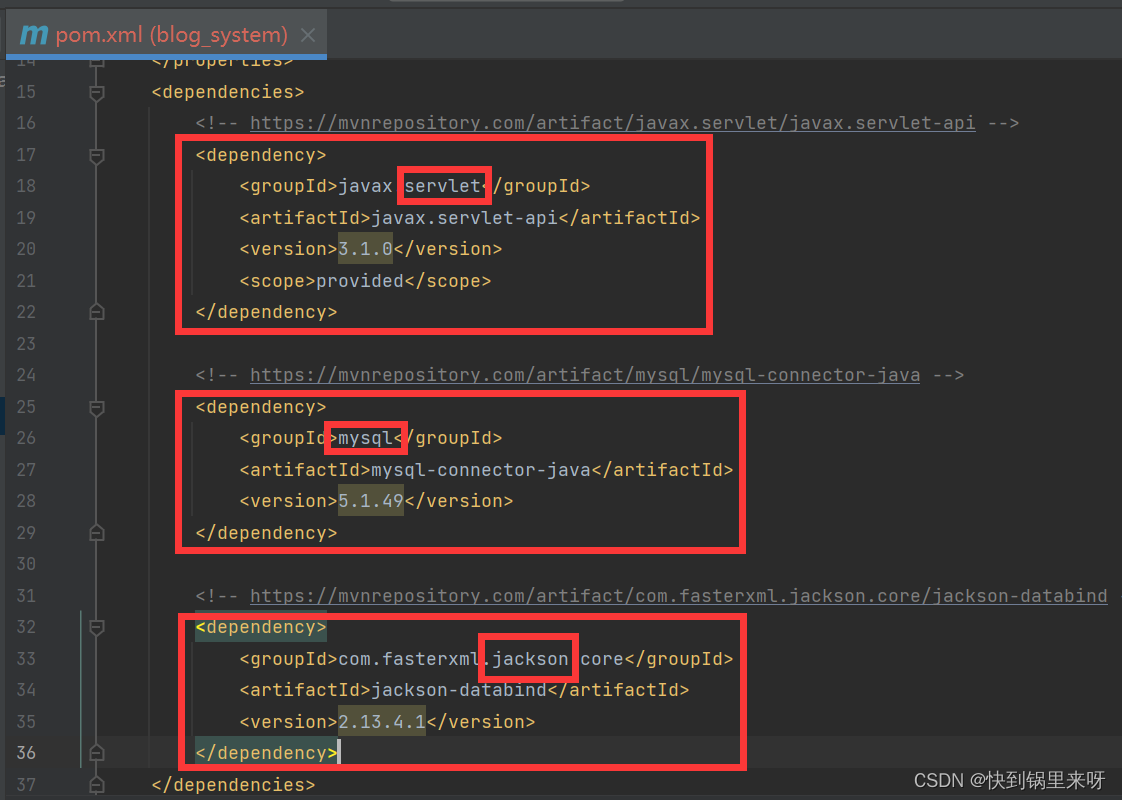This screenshot has height=800, width=1122.
Task: Toggle fold end marker at line 22
Action: (x=97, y=312)
